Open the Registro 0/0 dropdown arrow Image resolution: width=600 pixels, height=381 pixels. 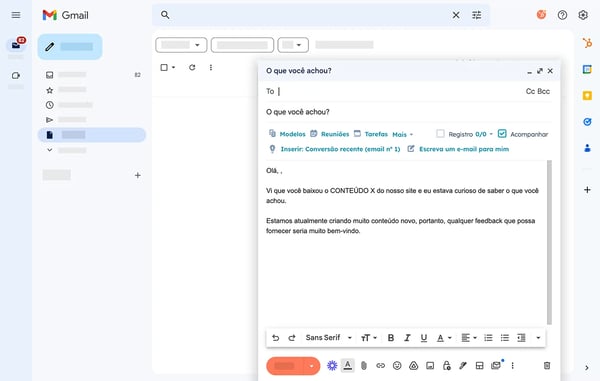(491, 134)
